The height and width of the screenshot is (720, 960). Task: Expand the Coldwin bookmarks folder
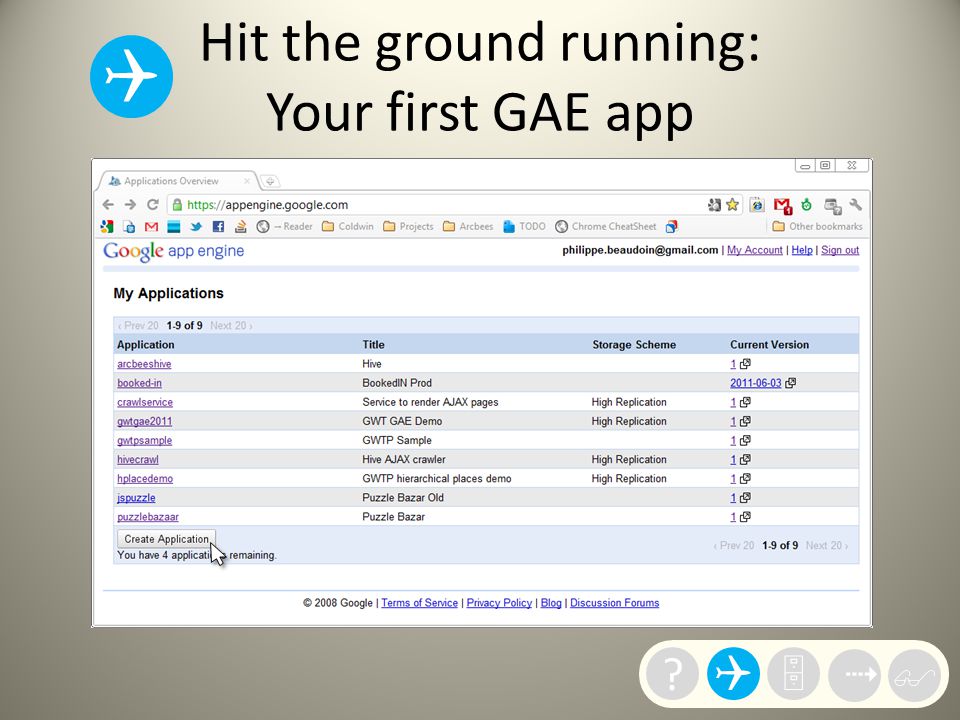click(x=348, y=227)
